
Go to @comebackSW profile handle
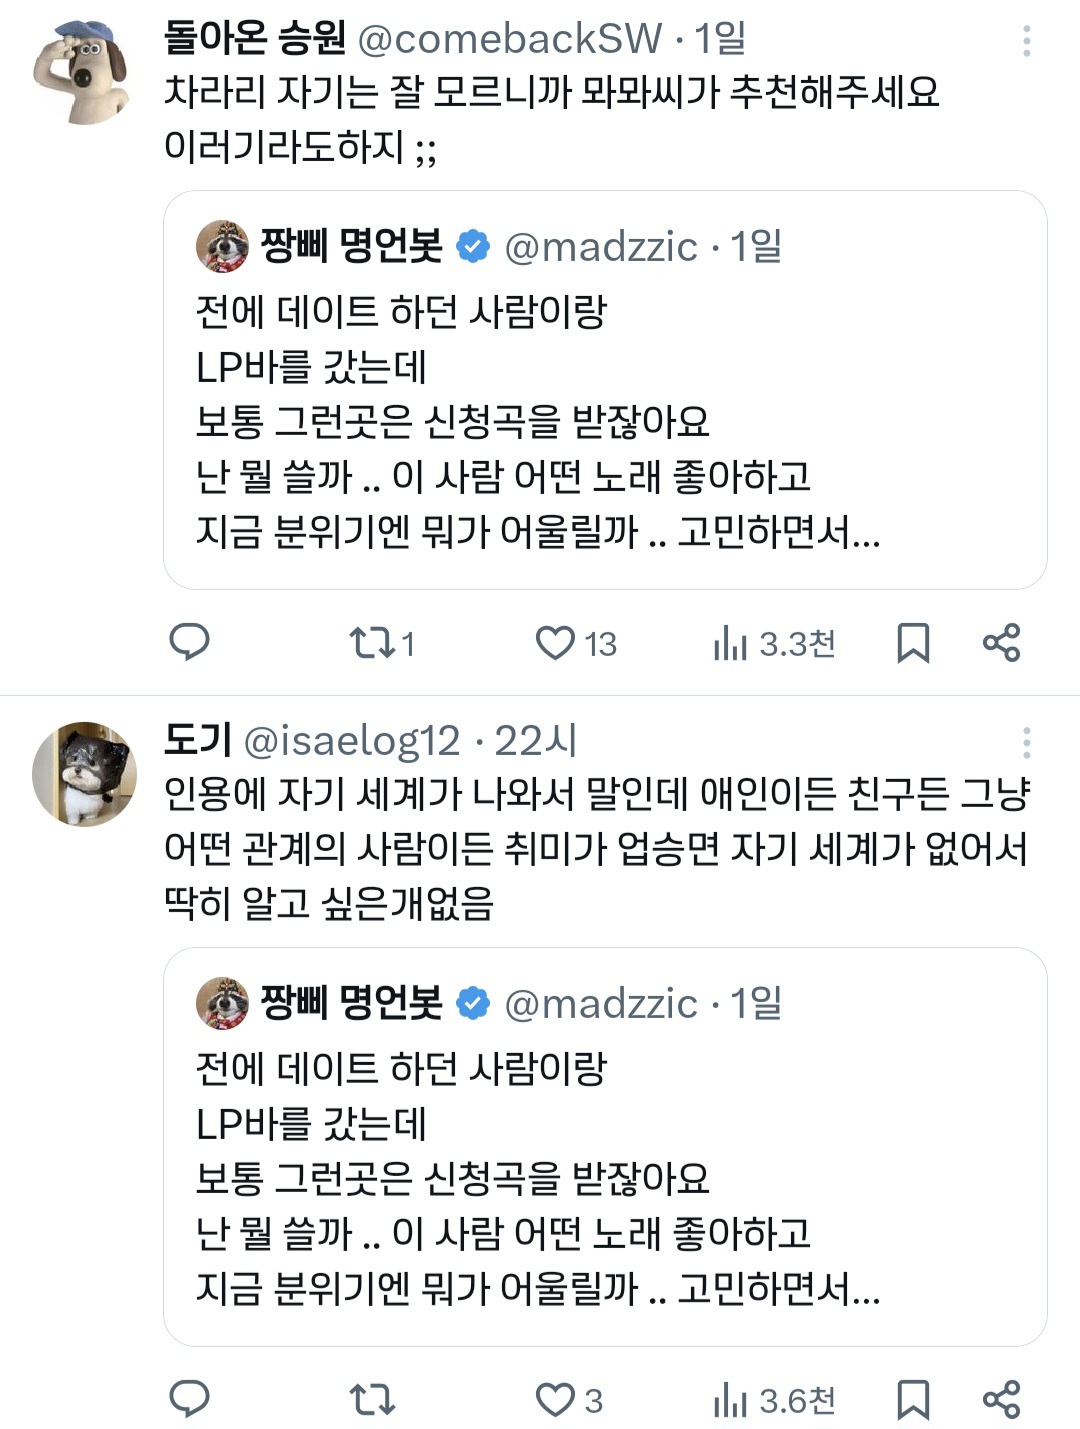(509, 39)
